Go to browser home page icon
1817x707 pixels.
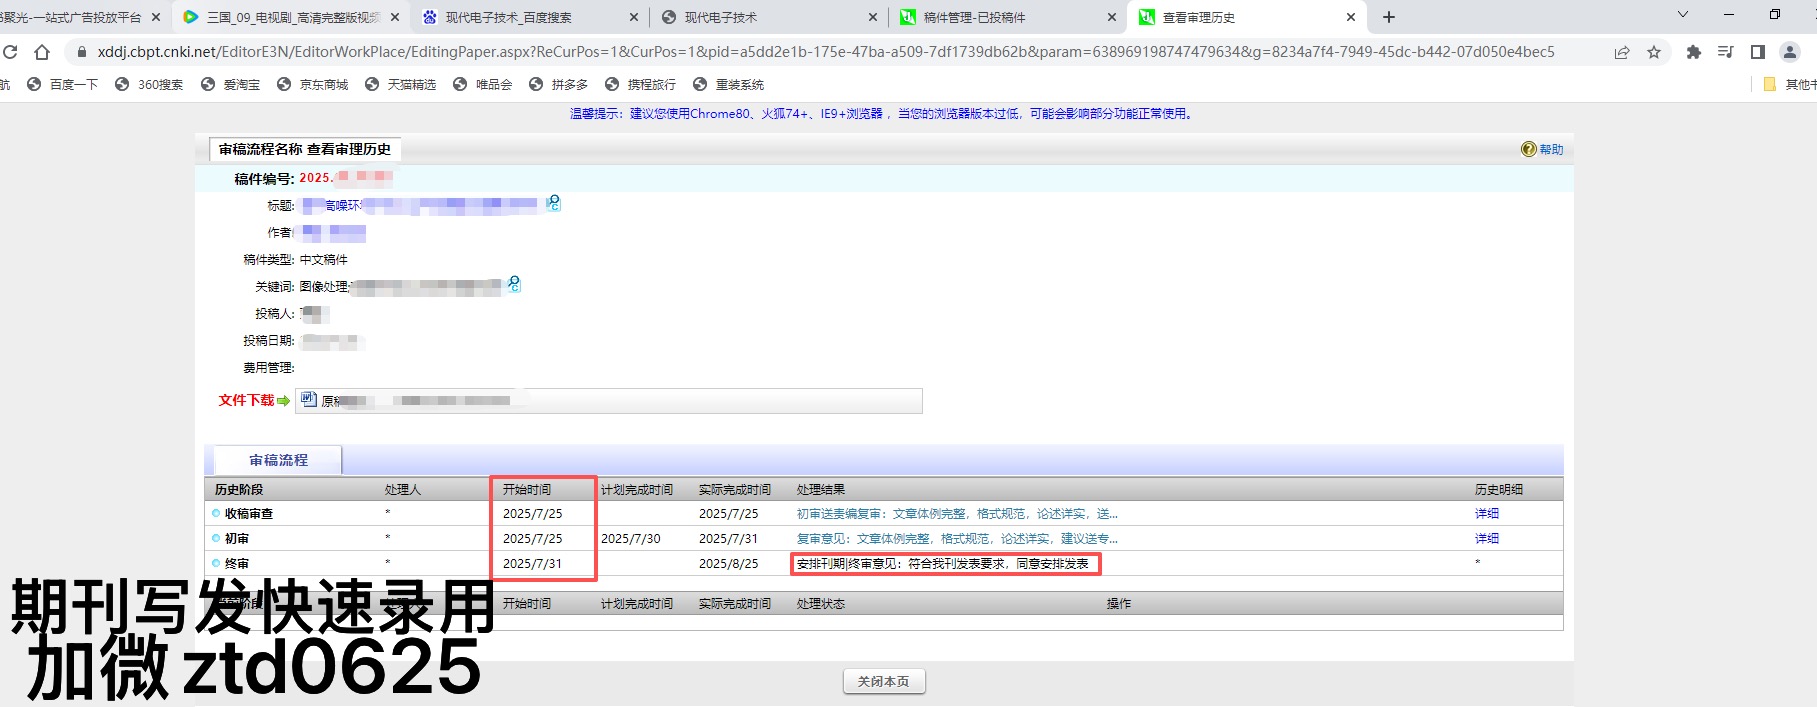click(x=41, y=52)
